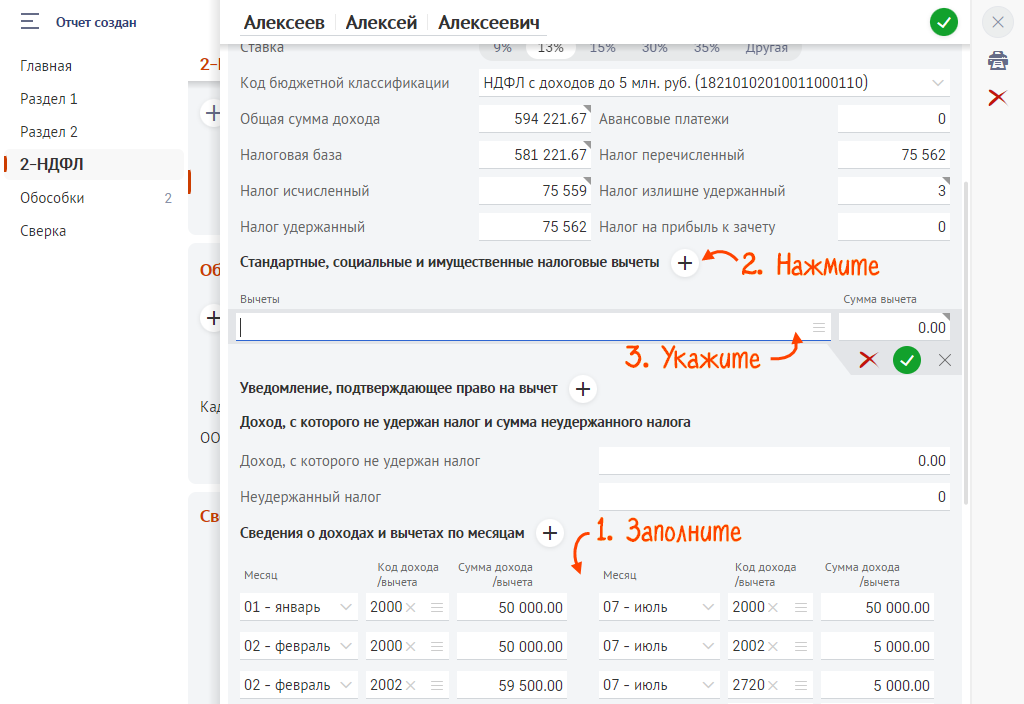
Task: Go to Обособки section in sidebar
Action: pos(52,198)
